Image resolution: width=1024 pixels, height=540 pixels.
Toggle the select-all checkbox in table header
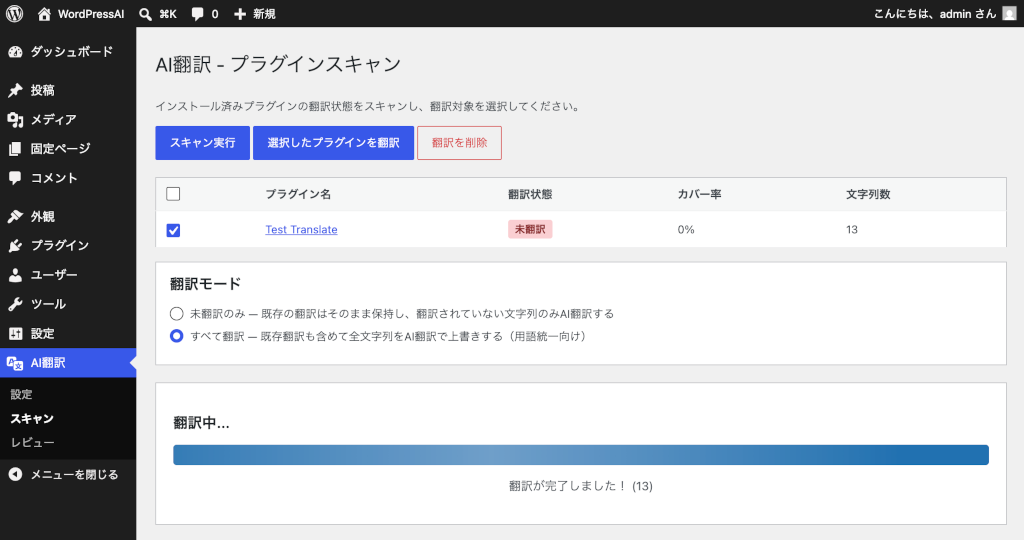[173, 194]
